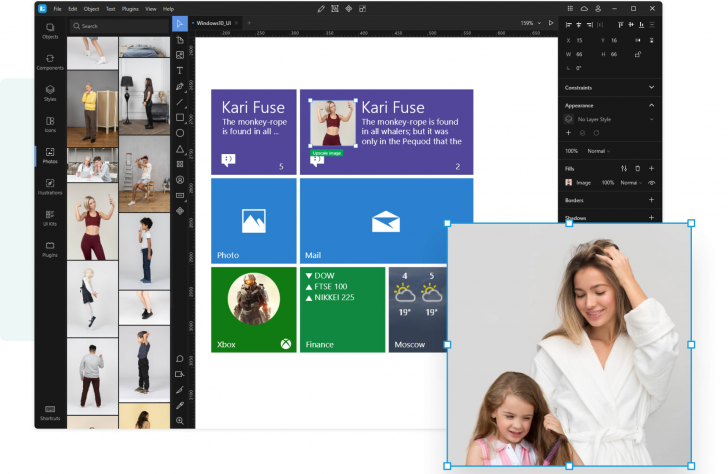Open the Object menu

(91, 9)
